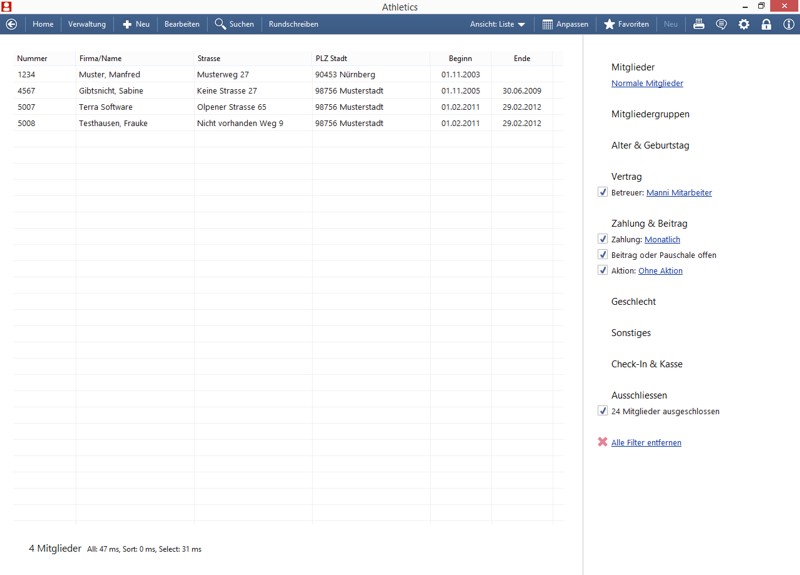Expand the Zahlung & Beitrag section

pos(649,223)
